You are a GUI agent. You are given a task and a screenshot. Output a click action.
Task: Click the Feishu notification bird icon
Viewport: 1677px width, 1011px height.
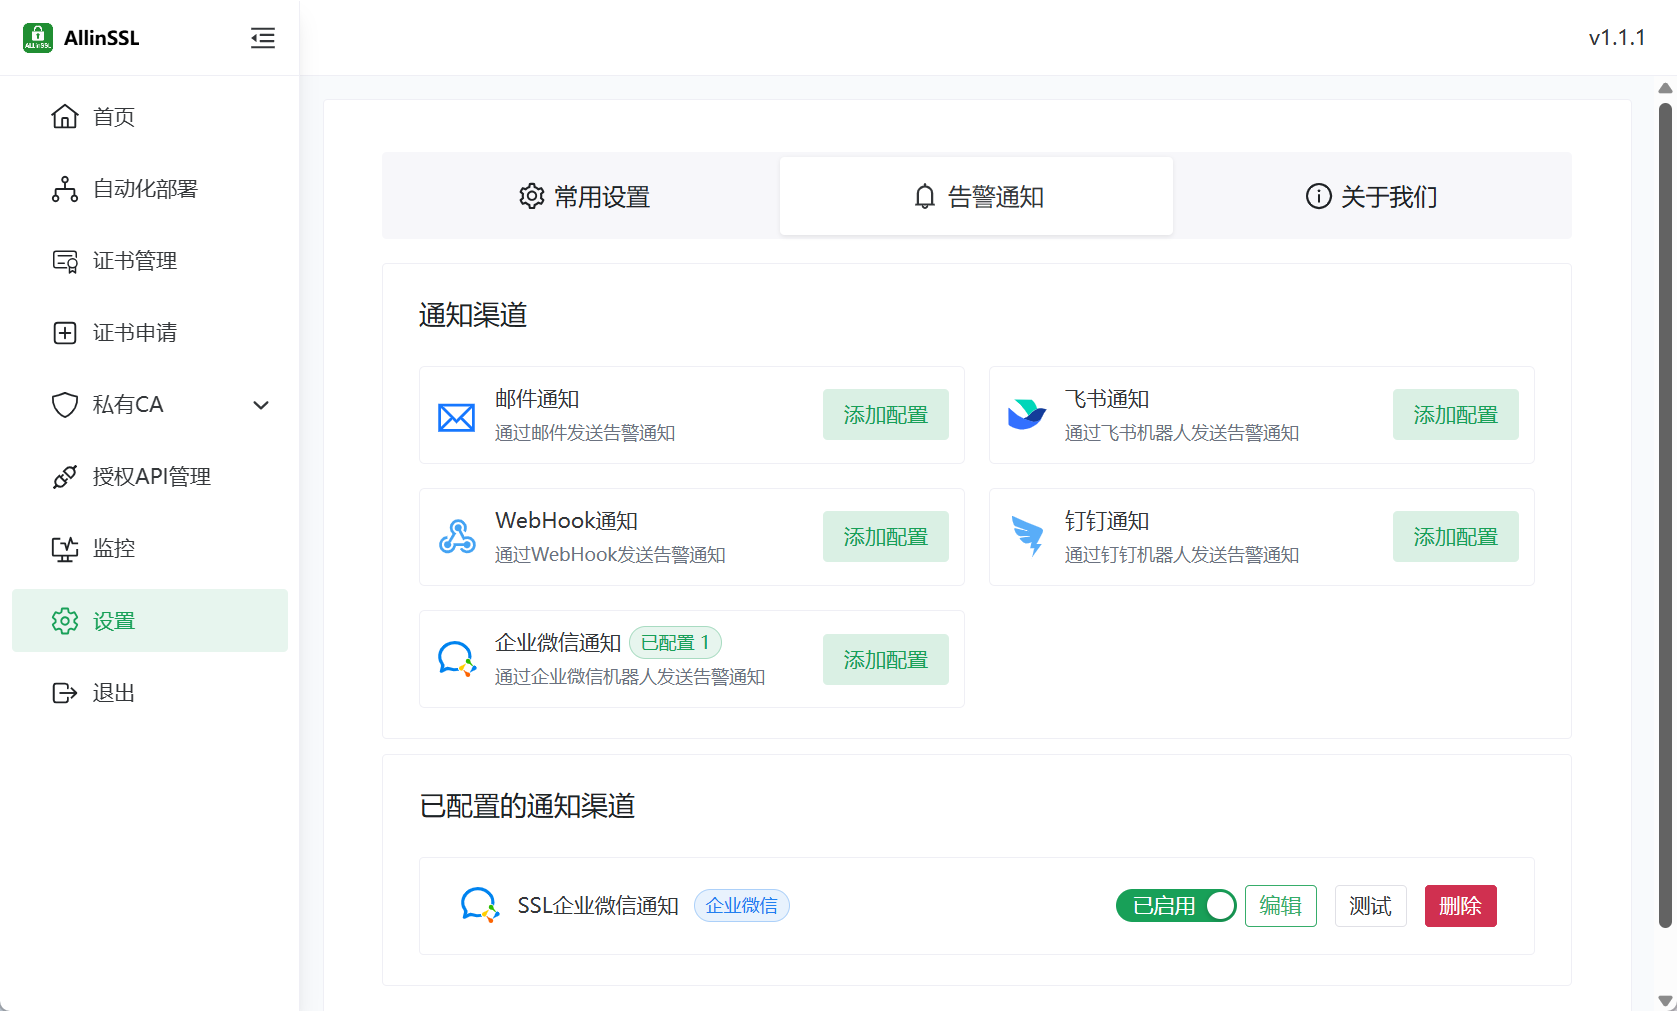click(1026, 415)
